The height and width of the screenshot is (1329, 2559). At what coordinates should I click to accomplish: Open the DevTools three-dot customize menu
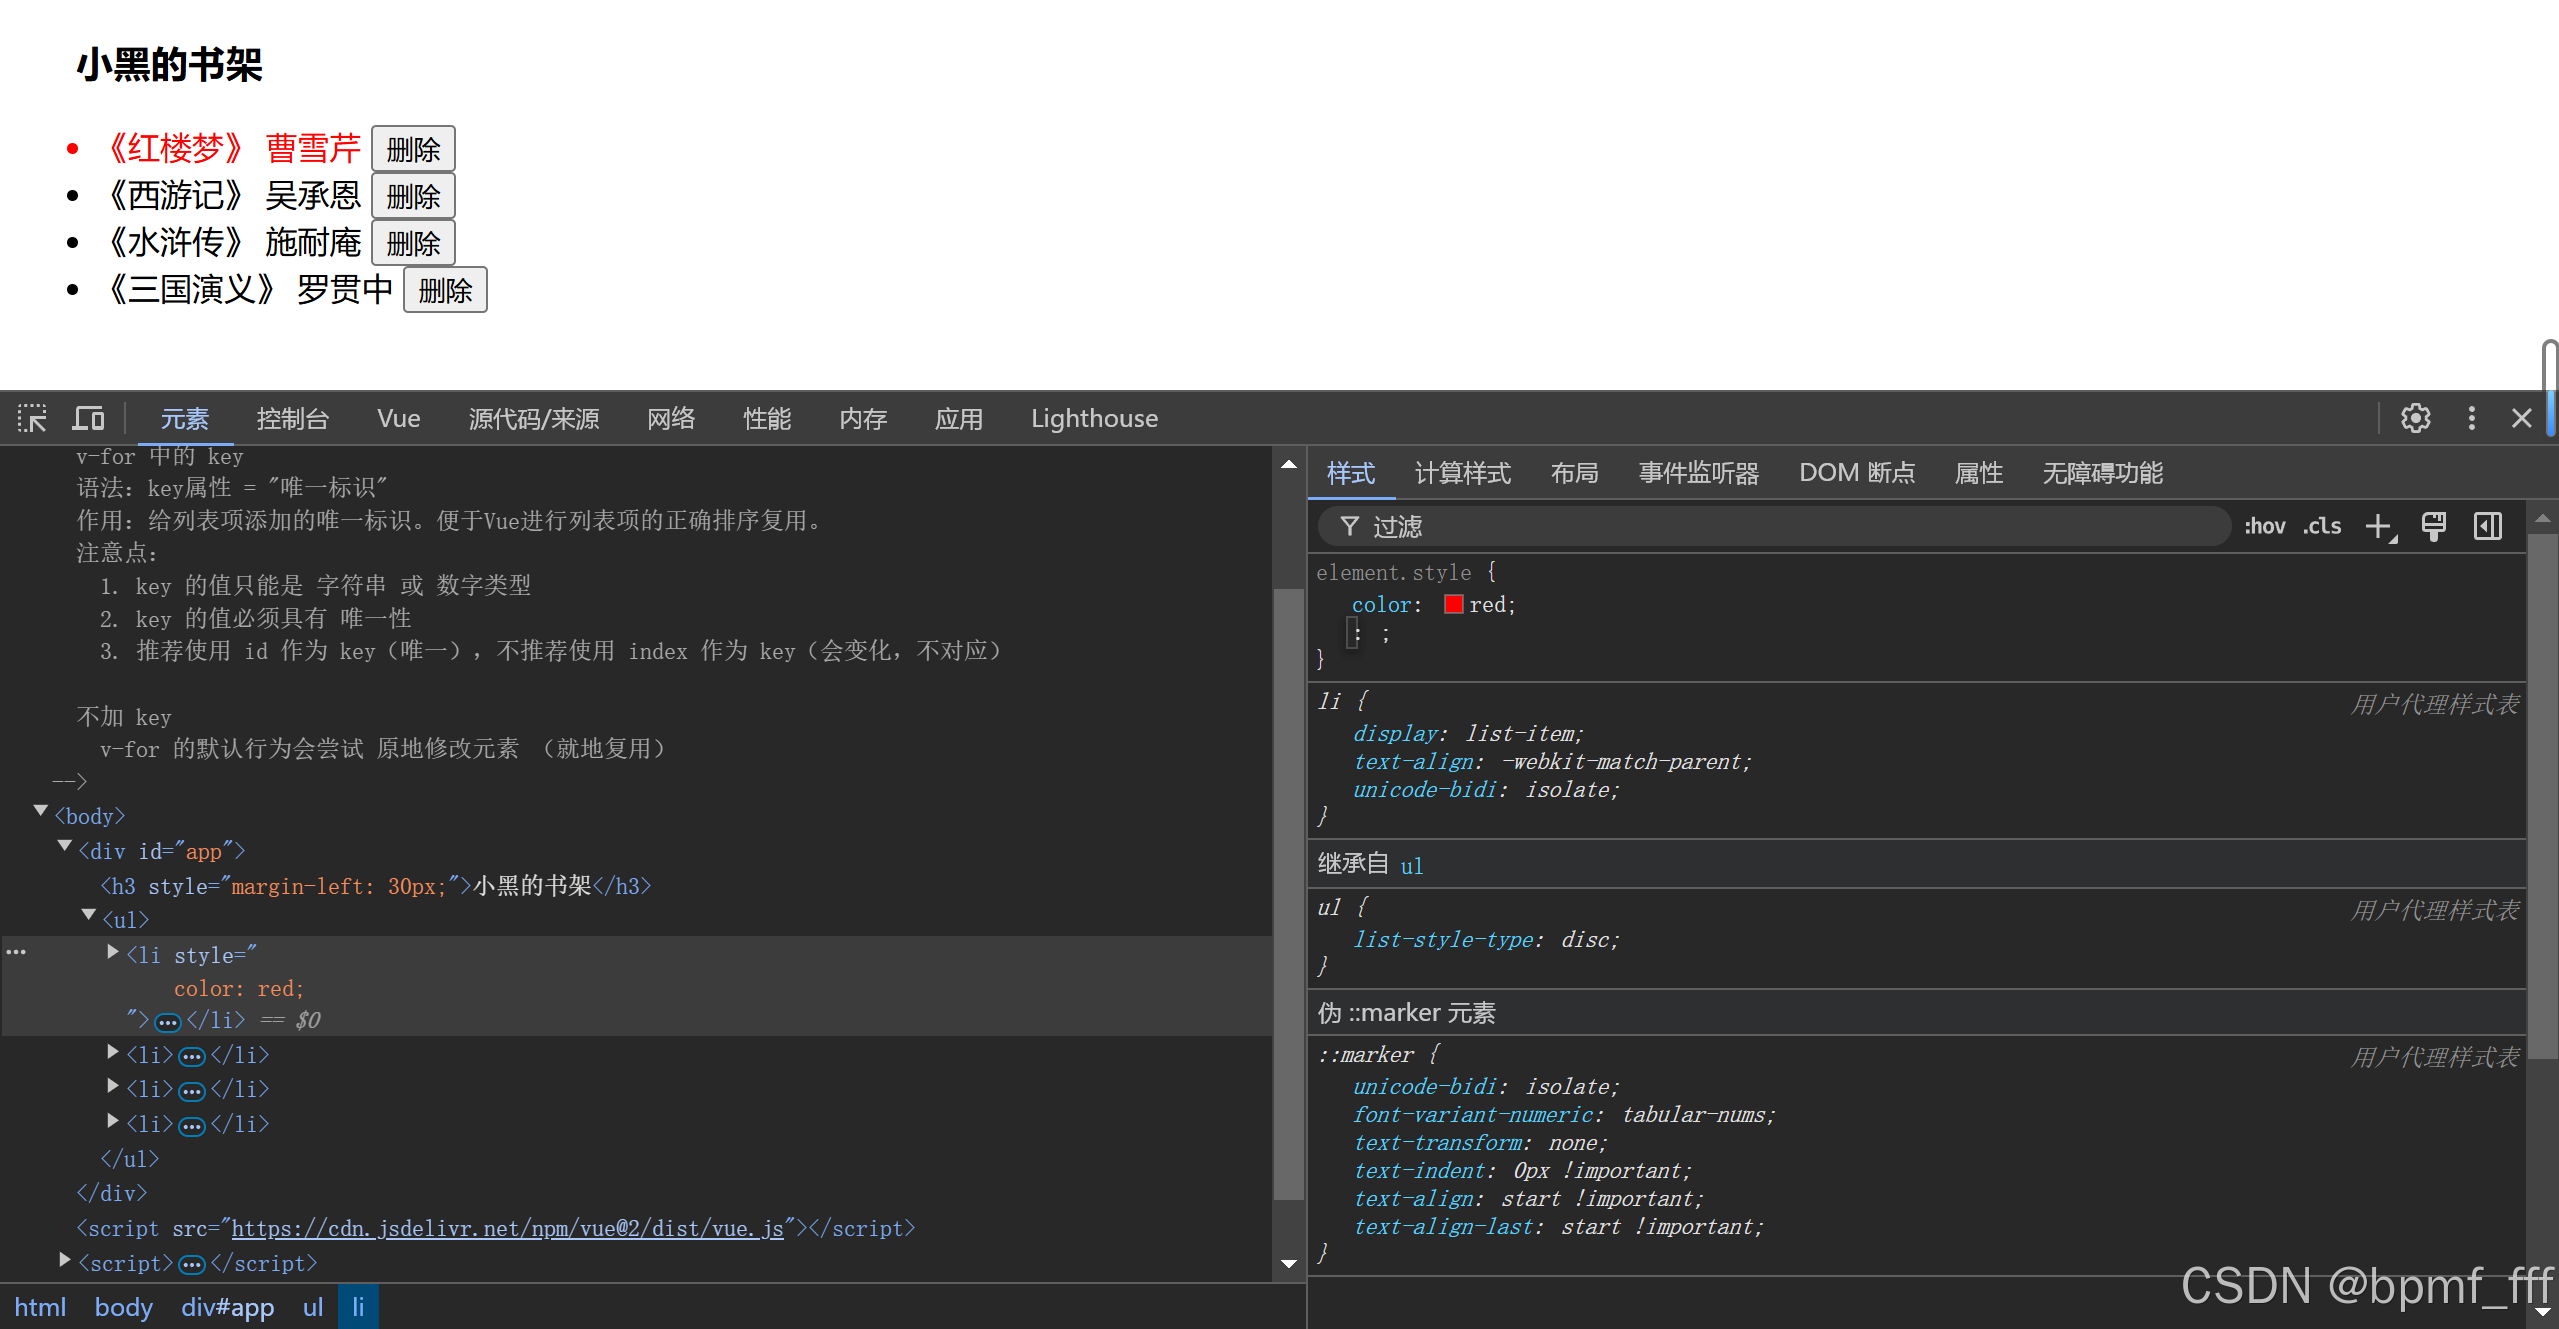click(x=2471, y=418)
